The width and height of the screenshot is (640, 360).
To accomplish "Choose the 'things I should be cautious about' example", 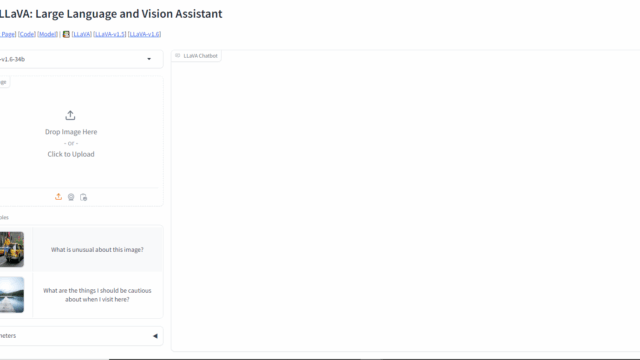I will (97, 295).
